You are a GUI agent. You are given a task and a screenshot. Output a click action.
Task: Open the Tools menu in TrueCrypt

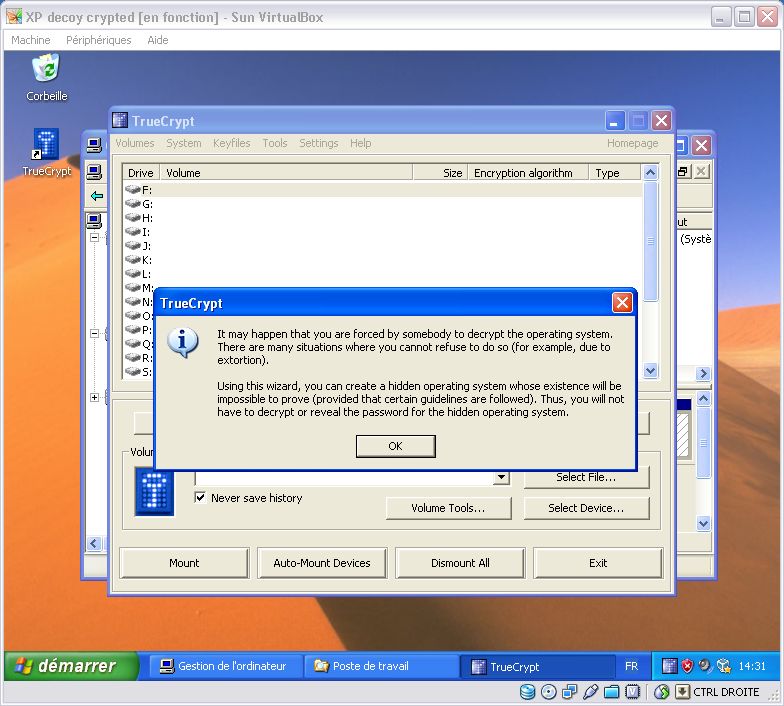coord(274,143)
